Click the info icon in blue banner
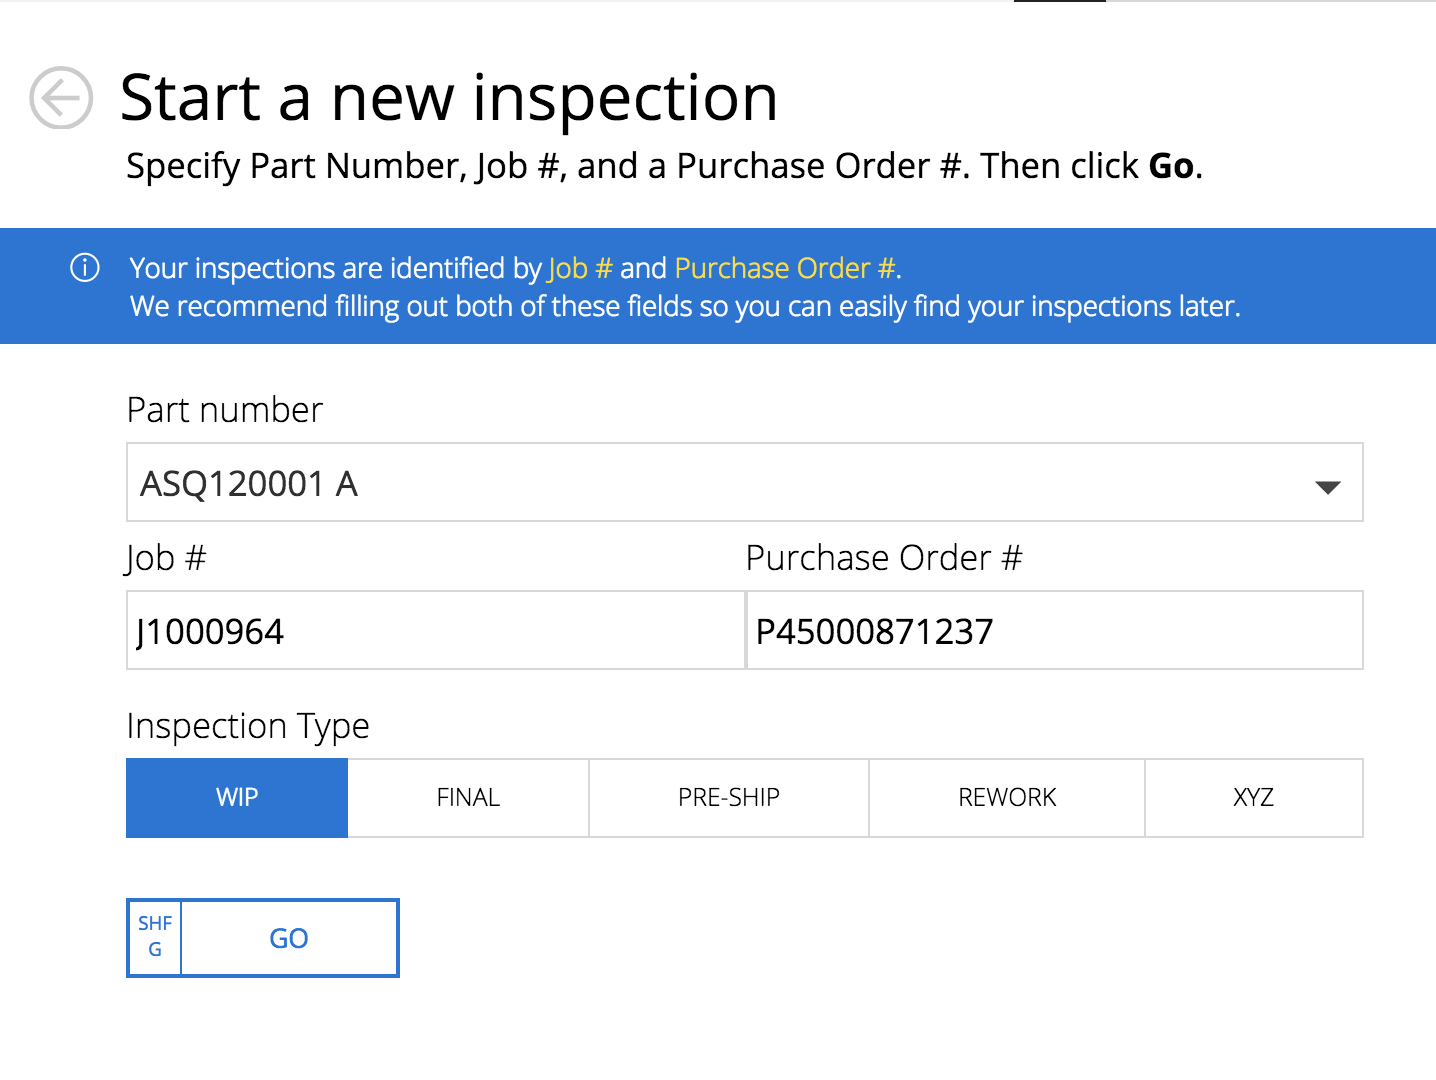Screen dimensions: 1436x1080 (x=85, y=268)
